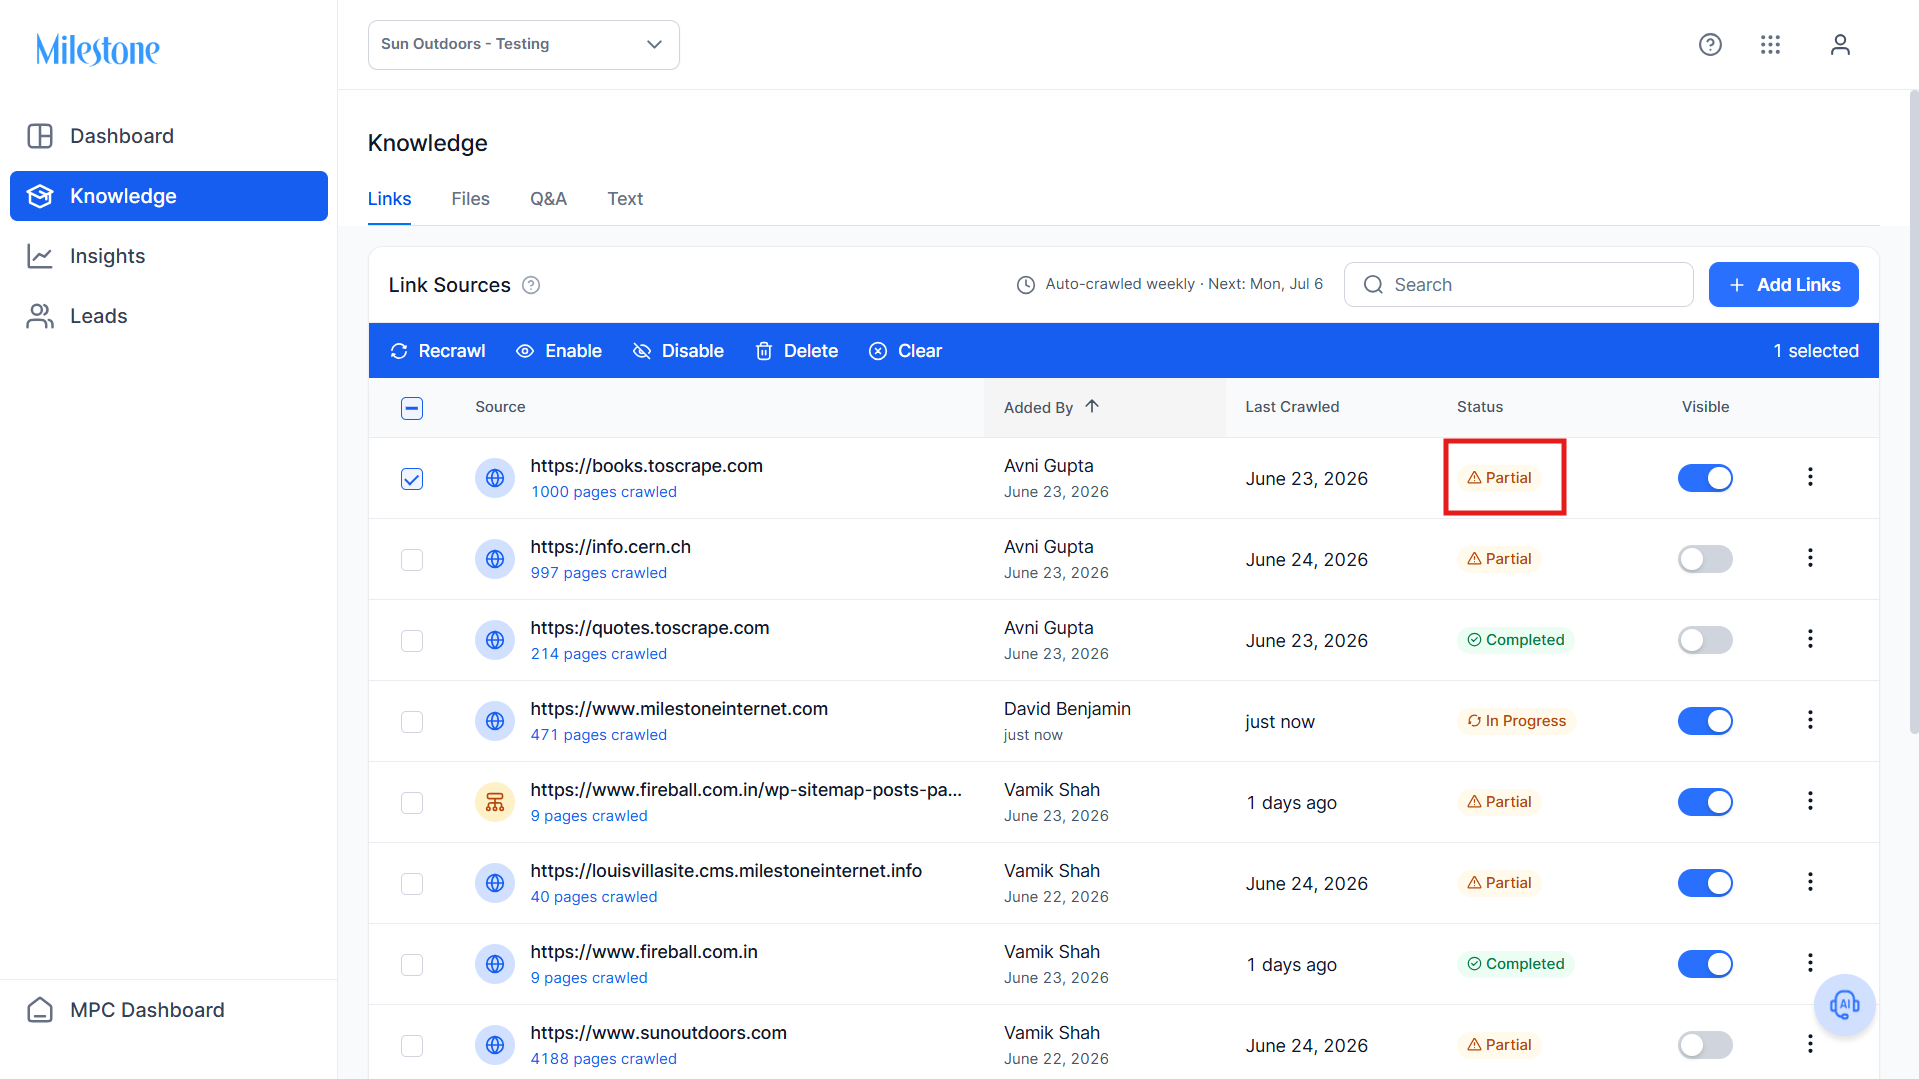Click into the Search field
Image resolution: width=1919 pixels, height=1079 pixels.
1518,285
